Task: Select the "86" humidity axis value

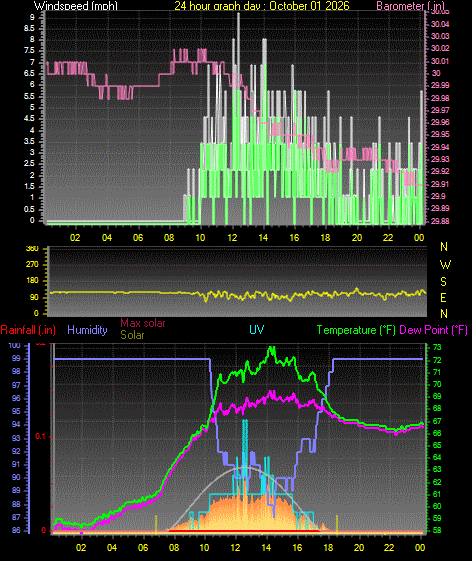Action: pos(16,530)
